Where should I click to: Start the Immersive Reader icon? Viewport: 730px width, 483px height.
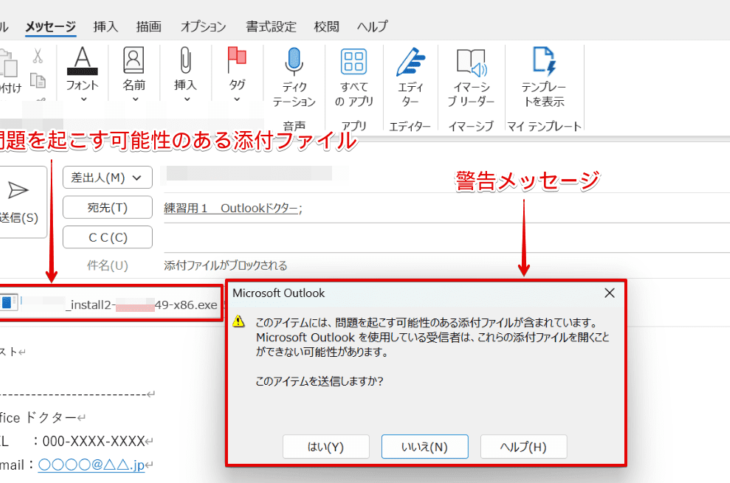(470, 64)
